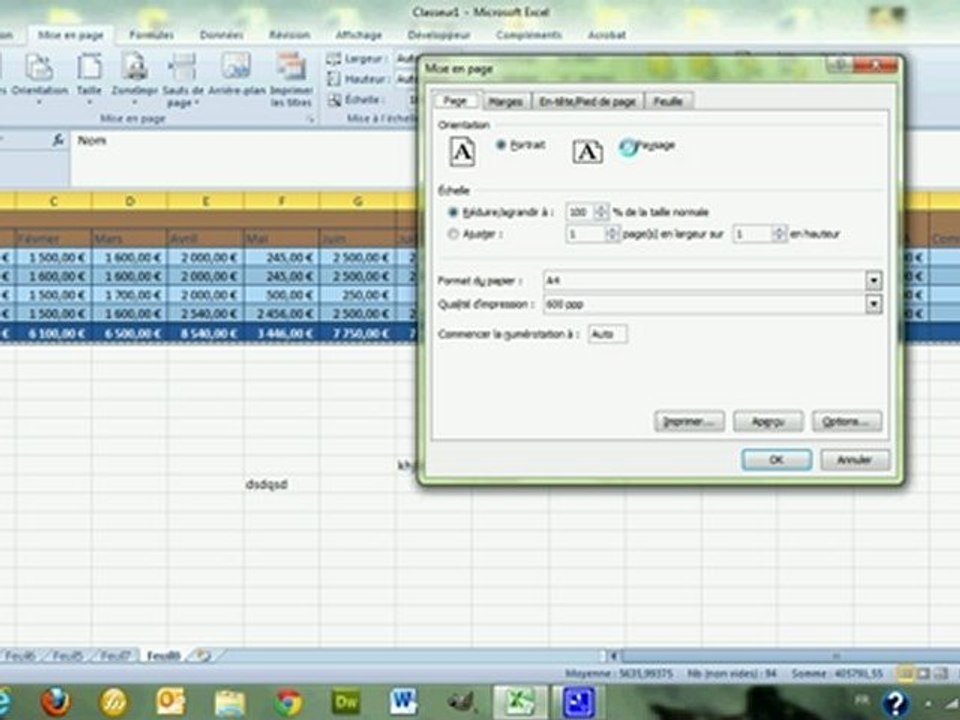Click the cell containing dsdqsd

[281, 484]
